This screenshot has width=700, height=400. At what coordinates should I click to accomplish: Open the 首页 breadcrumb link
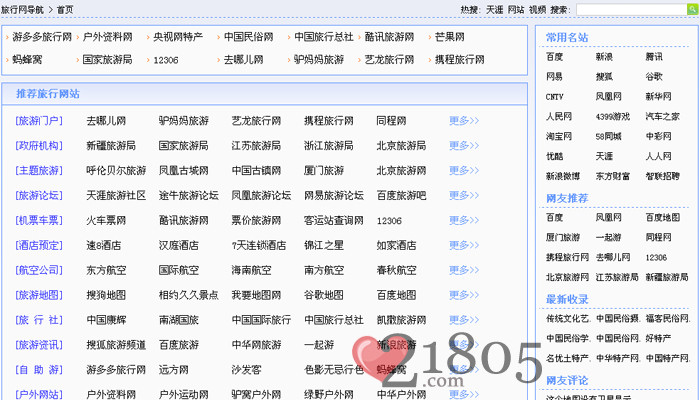pyautogui.click(x=64, y=9)
